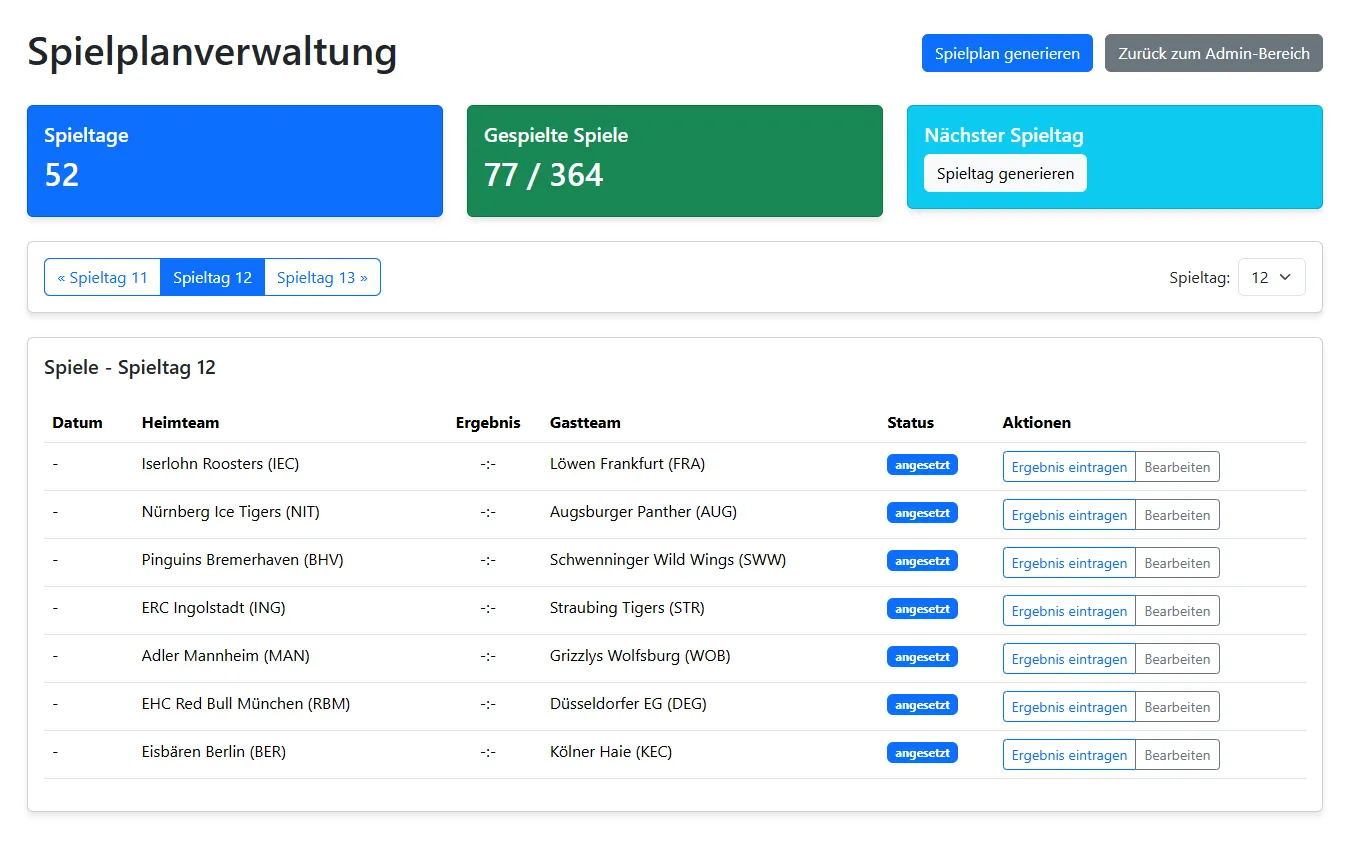Click the angesetzt badge for Adler Mannheim row

pos(922,657)
